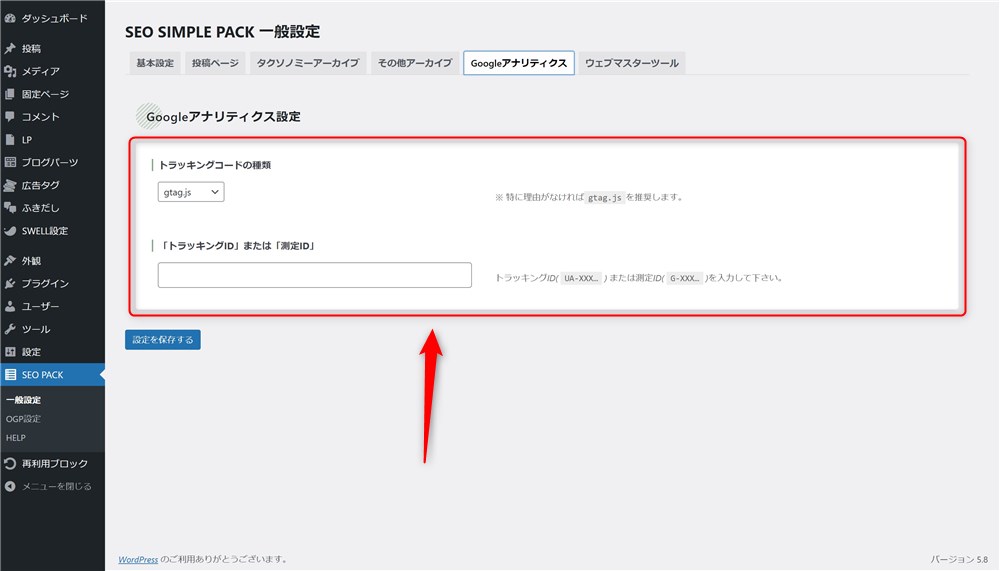Open the 投稿 menu item
This screenshot has width=1000, height=571.
tap(52, 48)
